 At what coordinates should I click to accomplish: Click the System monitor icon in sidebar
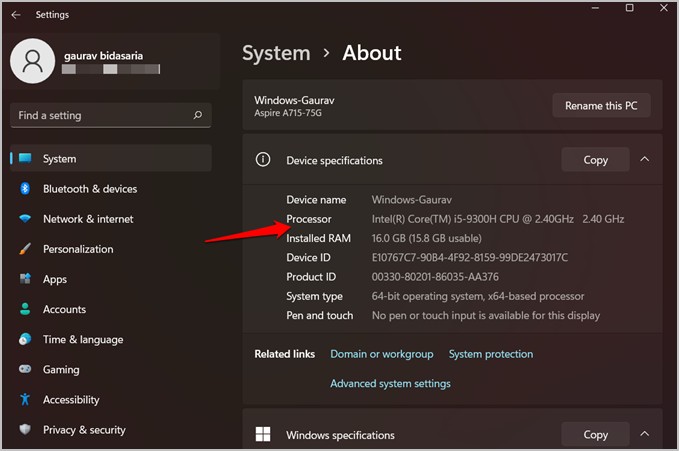point(25,158)
